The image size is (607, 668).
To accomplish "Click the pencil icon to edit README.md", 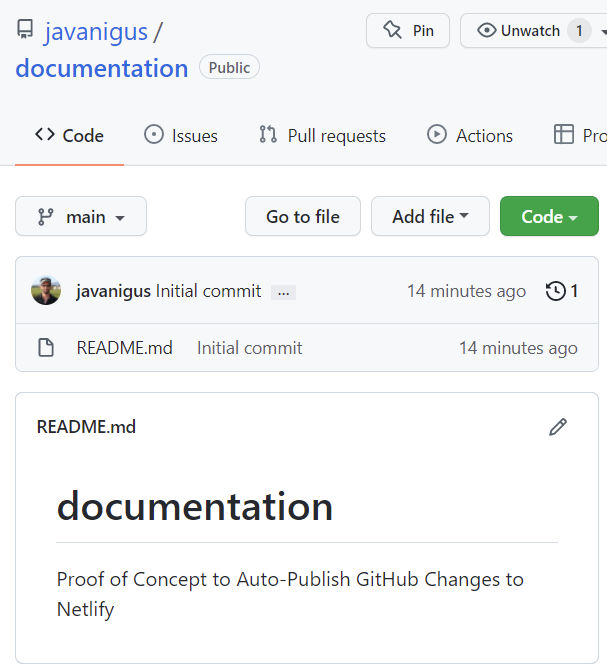I will click(558, 427).
